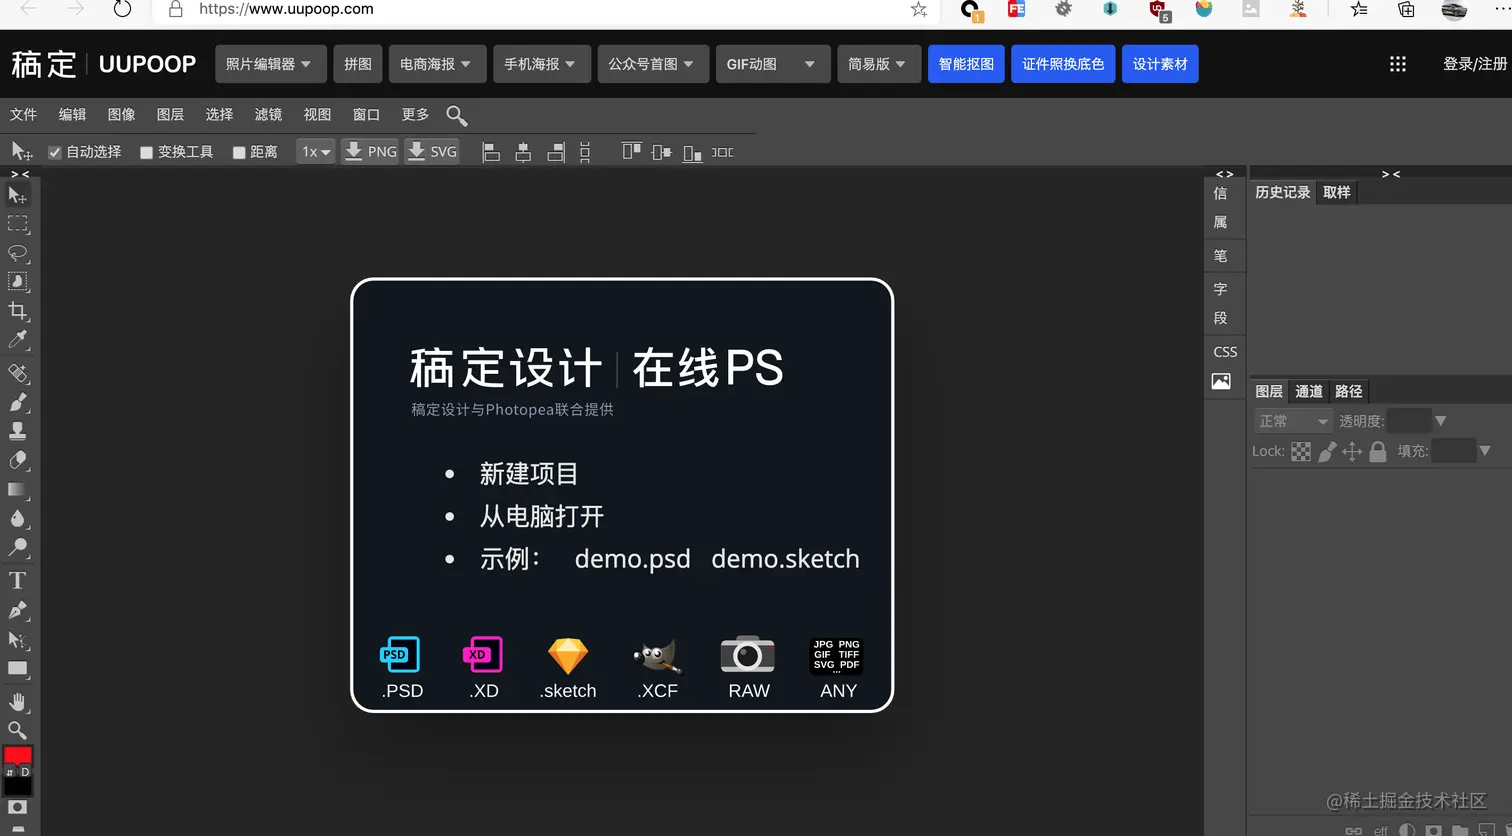Select the Blur tool
Viewport: 1512px width, 836px height.
(x=17, y=518)
